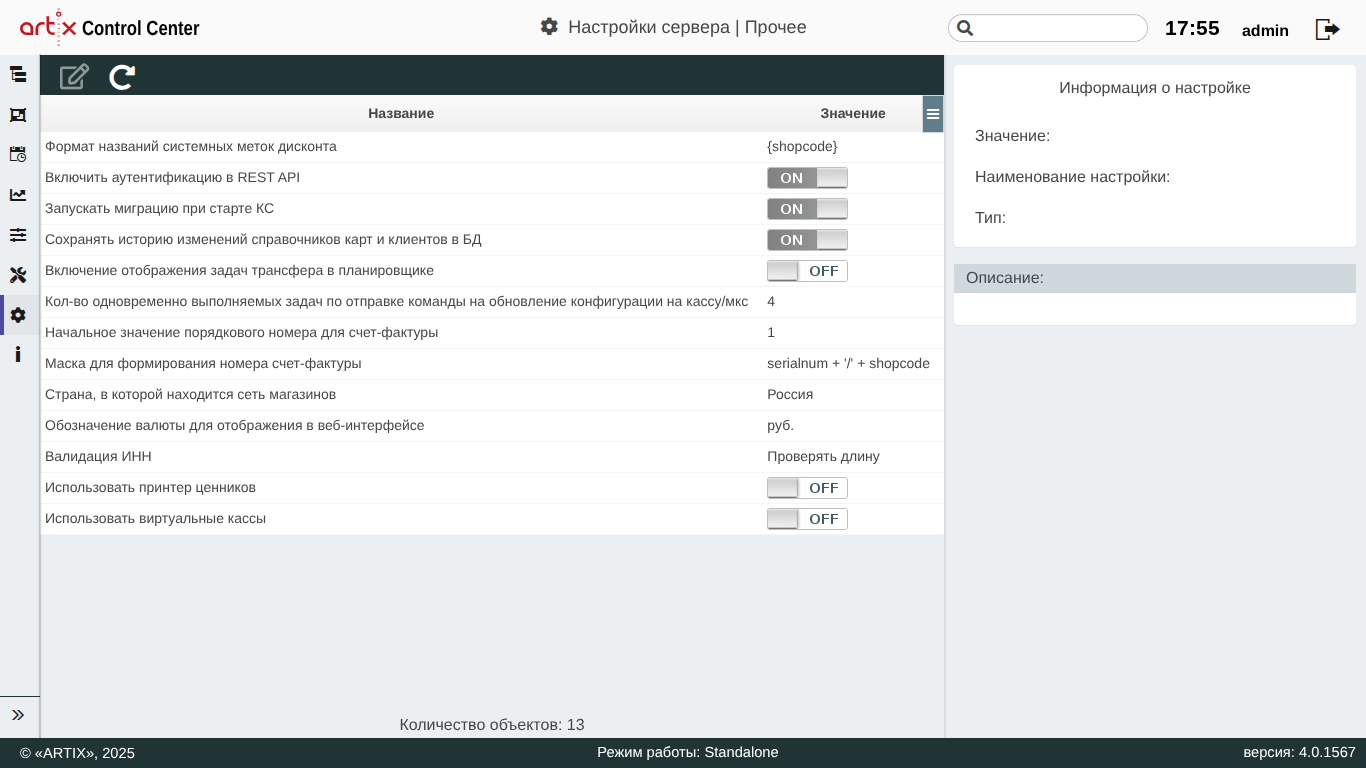Image resolution: width=1366 pixels, height=768 pixels.
Task: Sort by the Название column header
Action: [401, 114]
